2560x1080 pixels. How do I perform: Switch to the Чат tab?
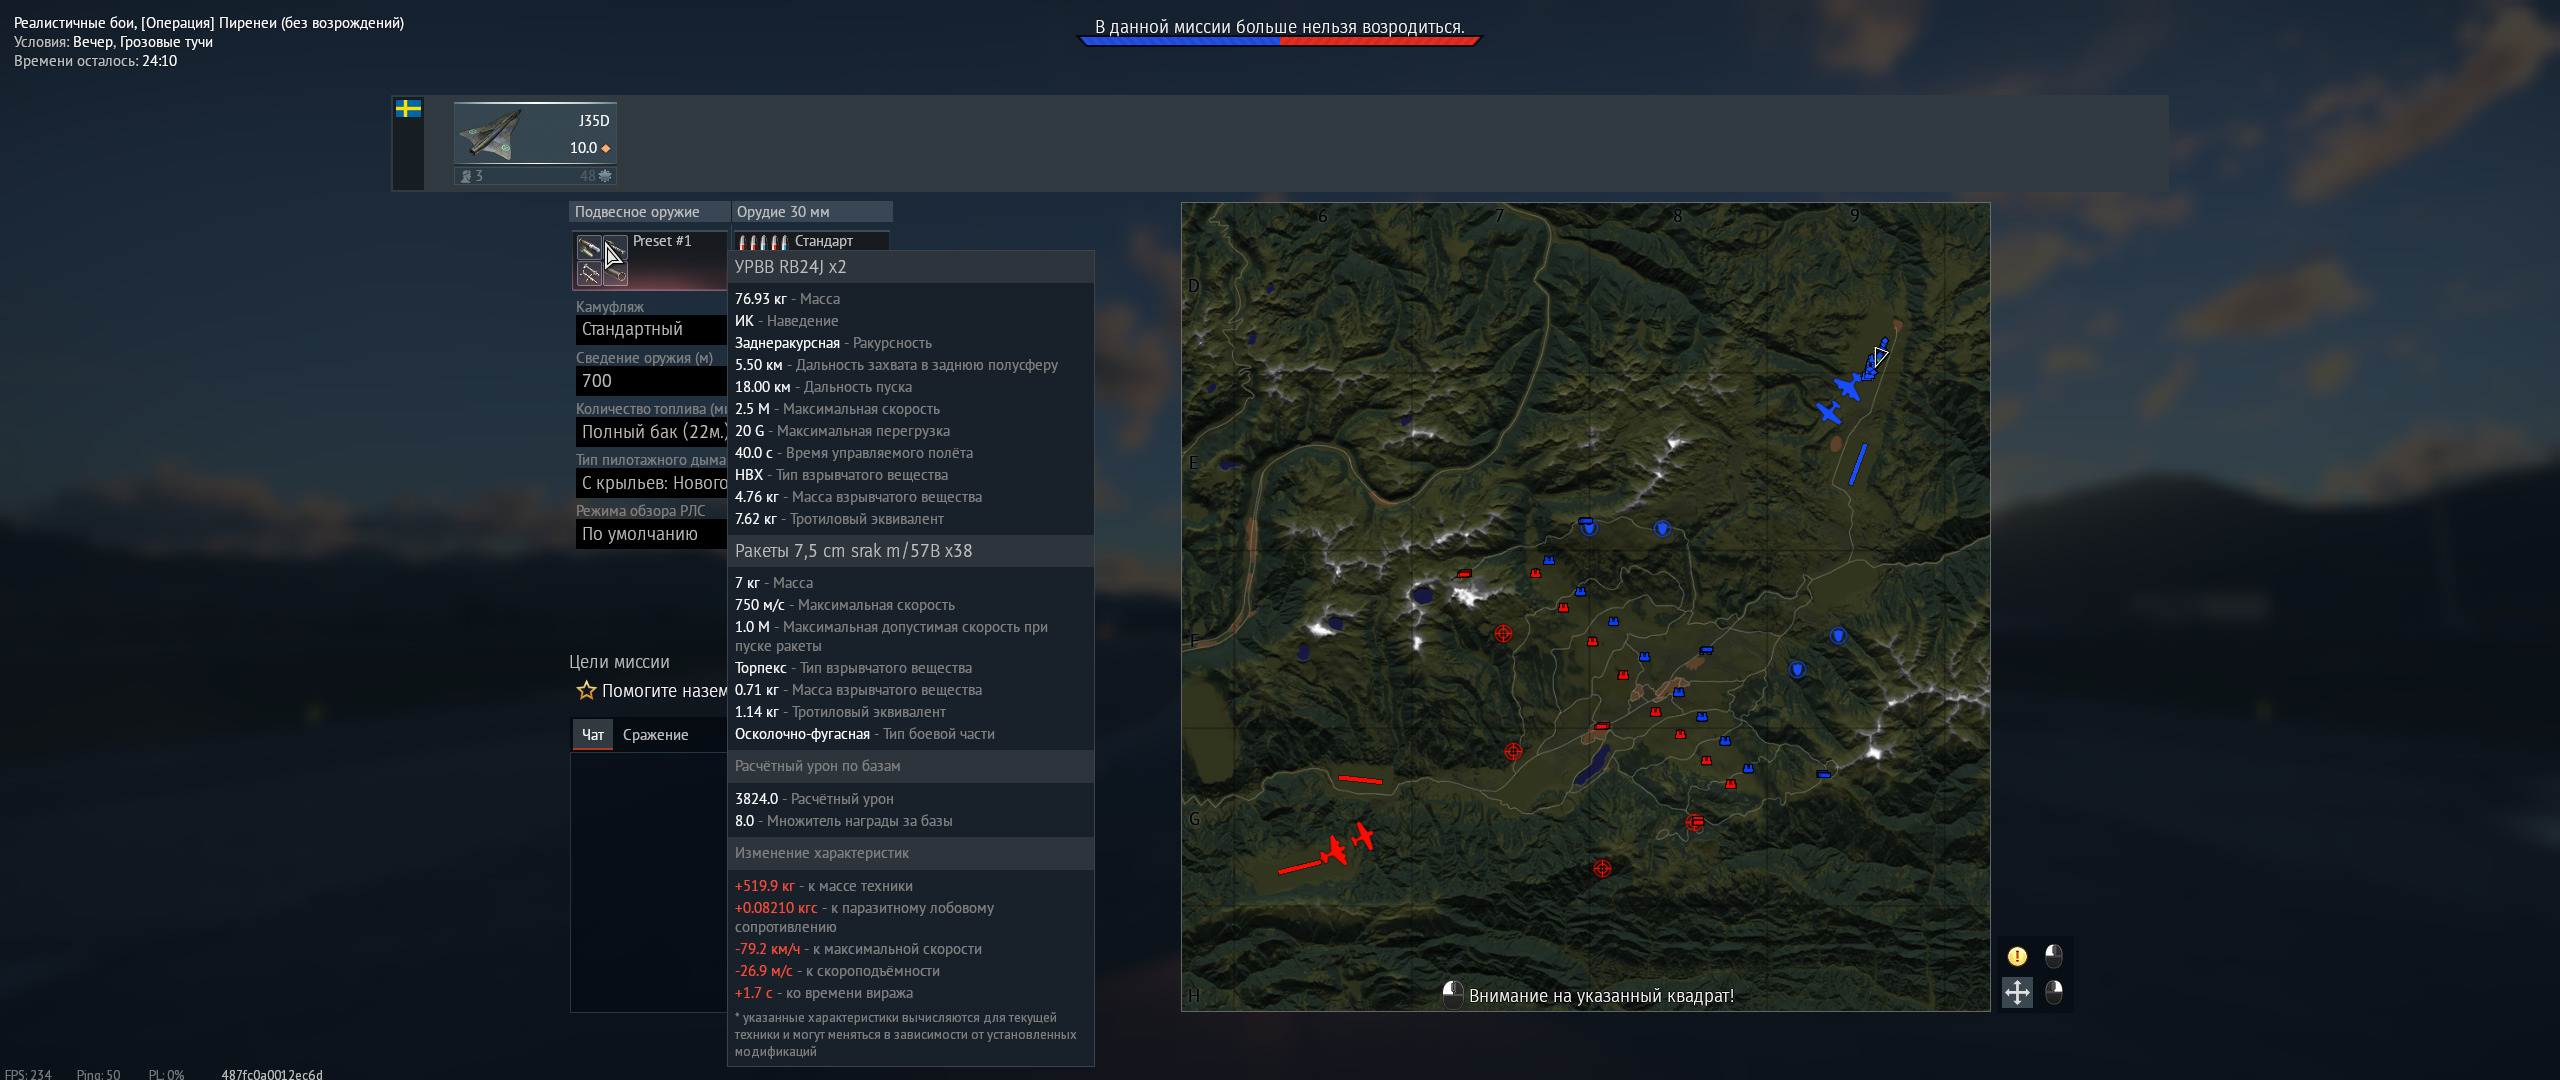coord(592,735)
